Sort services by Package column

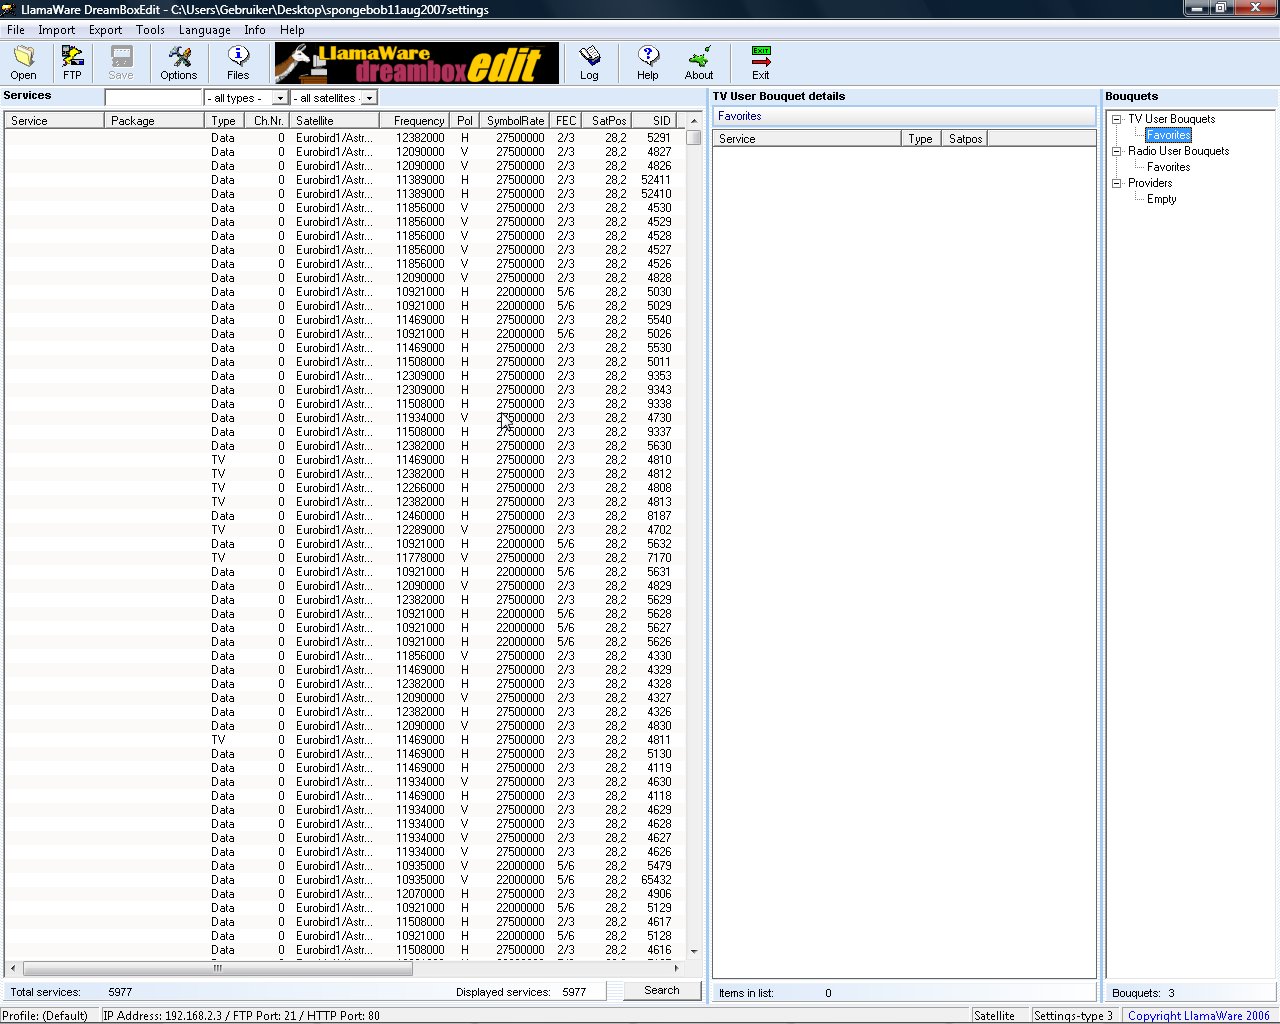(154, 120)
